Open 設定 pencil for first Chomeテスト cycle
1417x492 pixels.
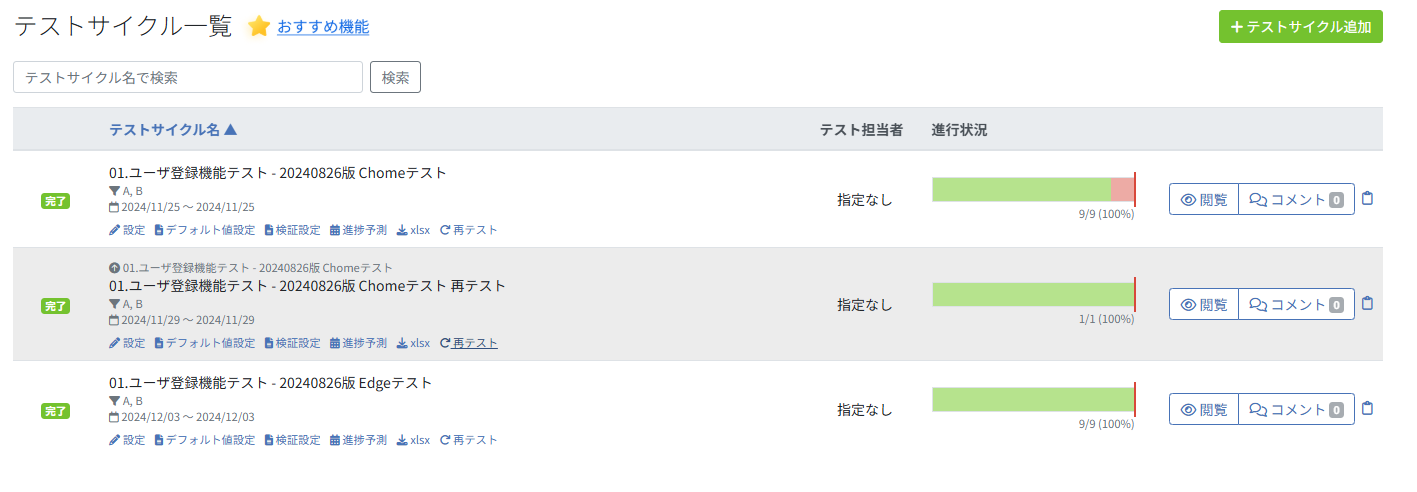127,230
